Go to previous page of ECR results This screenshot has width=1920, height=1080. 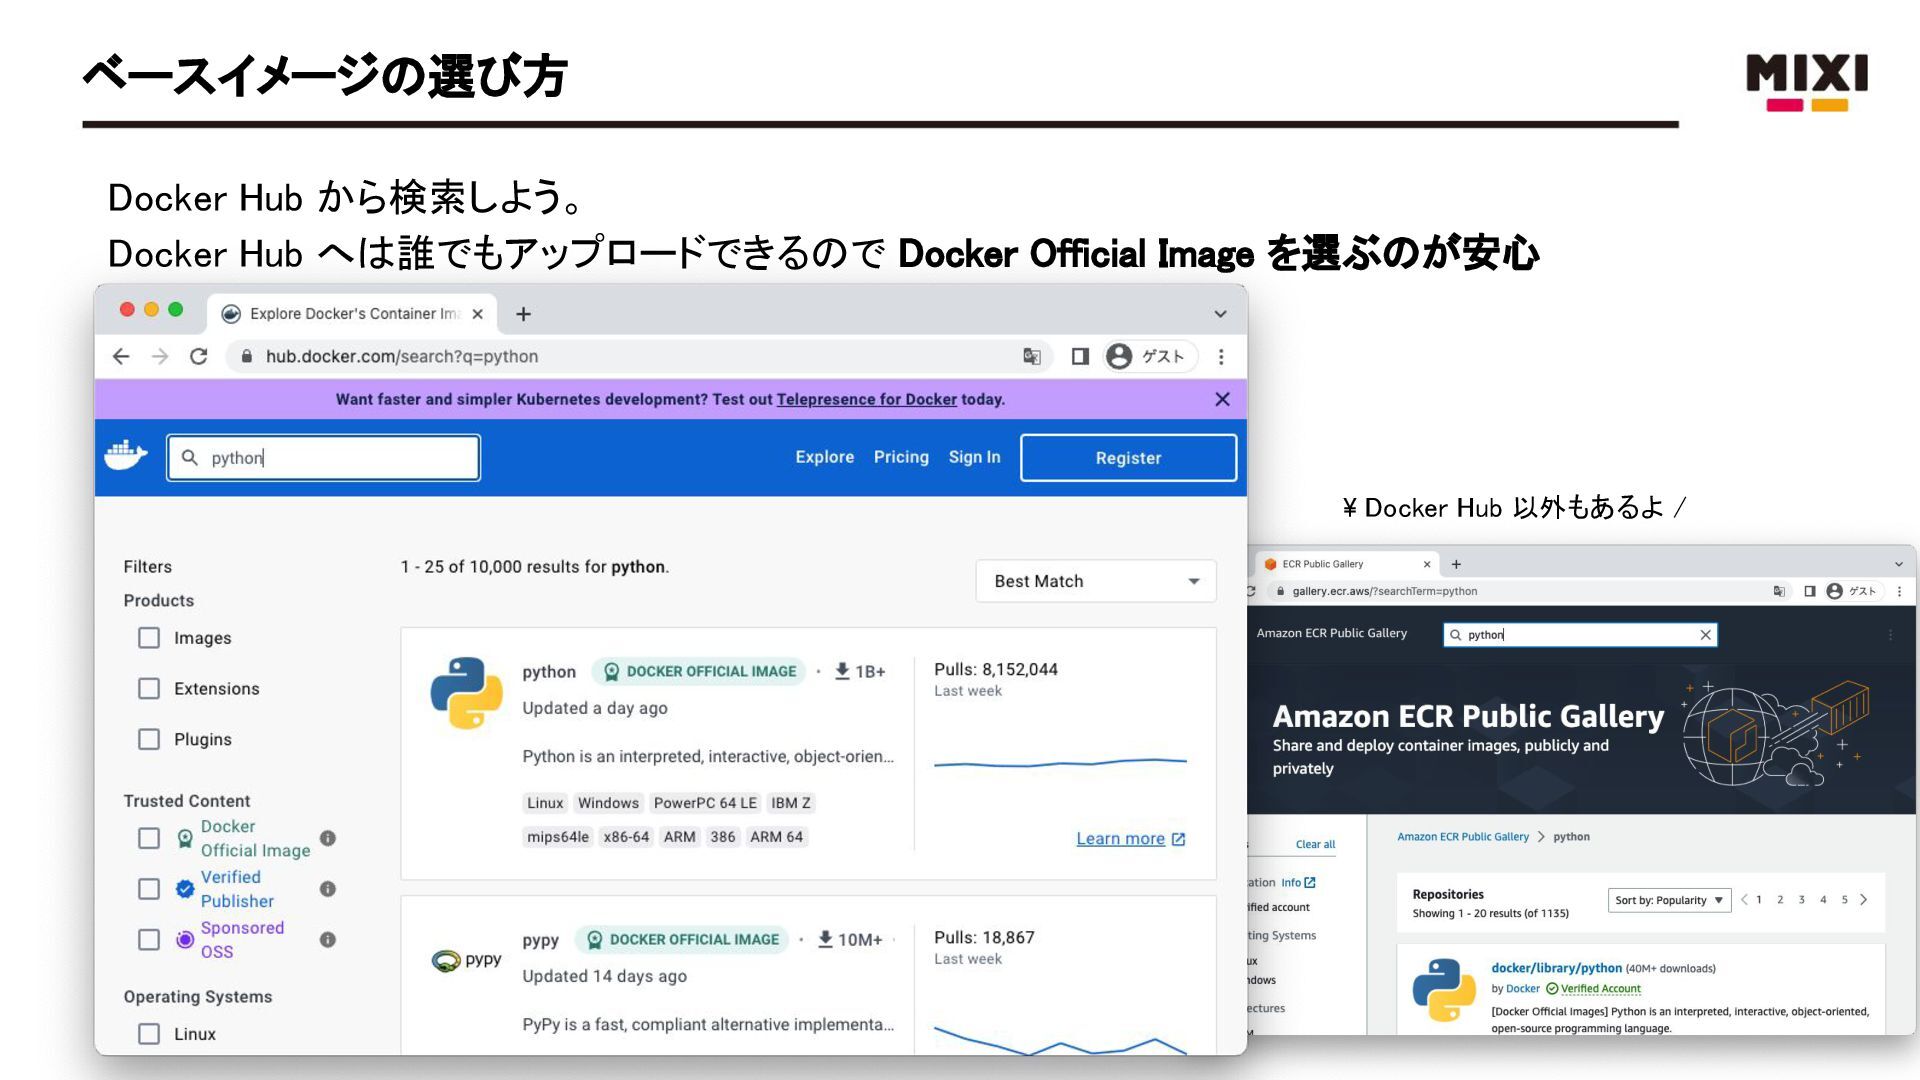[x=1744, y=900]
